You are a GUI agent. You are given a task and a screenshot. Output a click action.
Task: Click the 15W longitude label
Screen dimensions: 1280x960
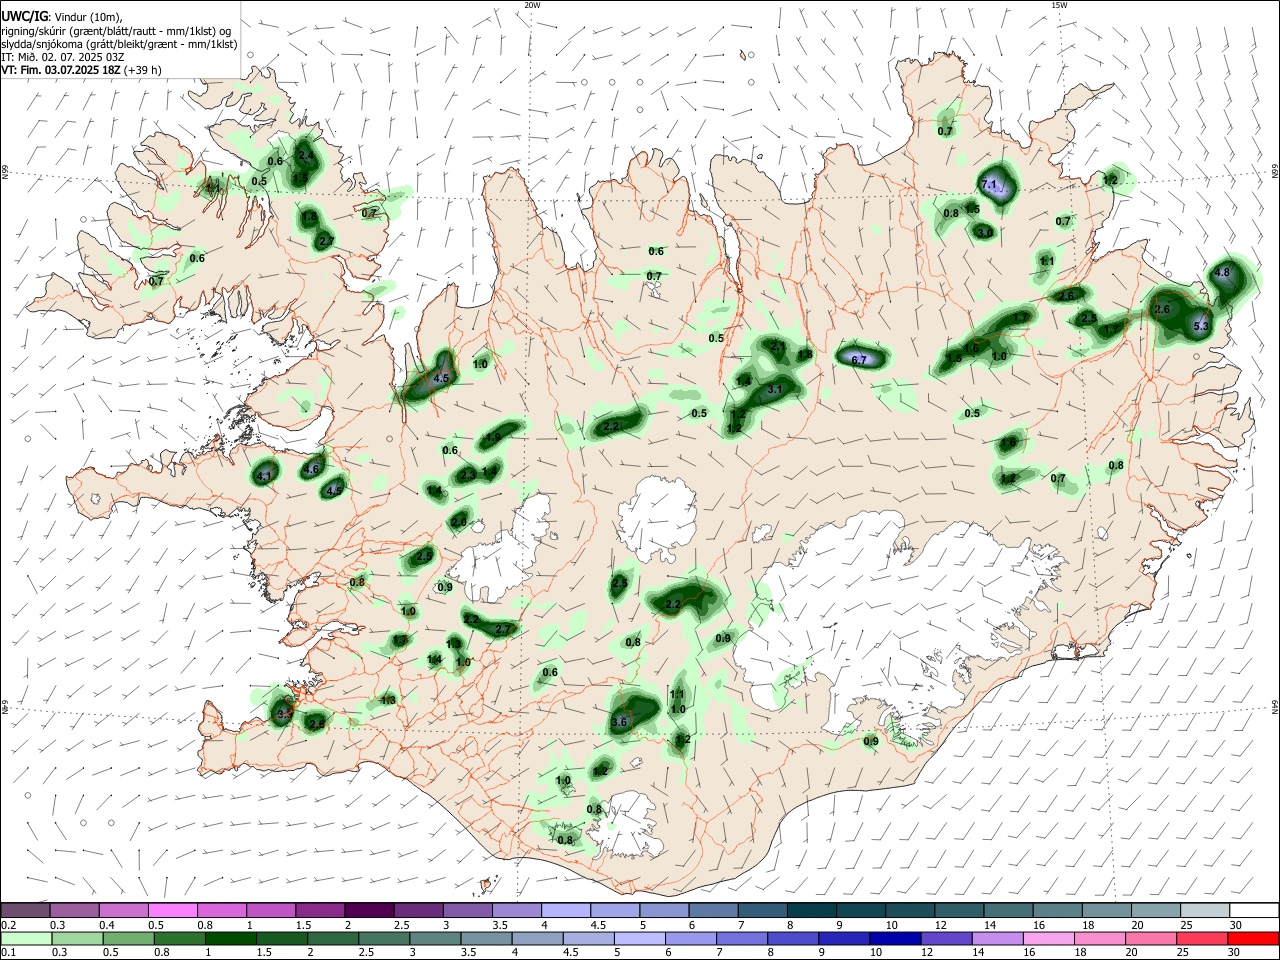(x=1059, y=5)
